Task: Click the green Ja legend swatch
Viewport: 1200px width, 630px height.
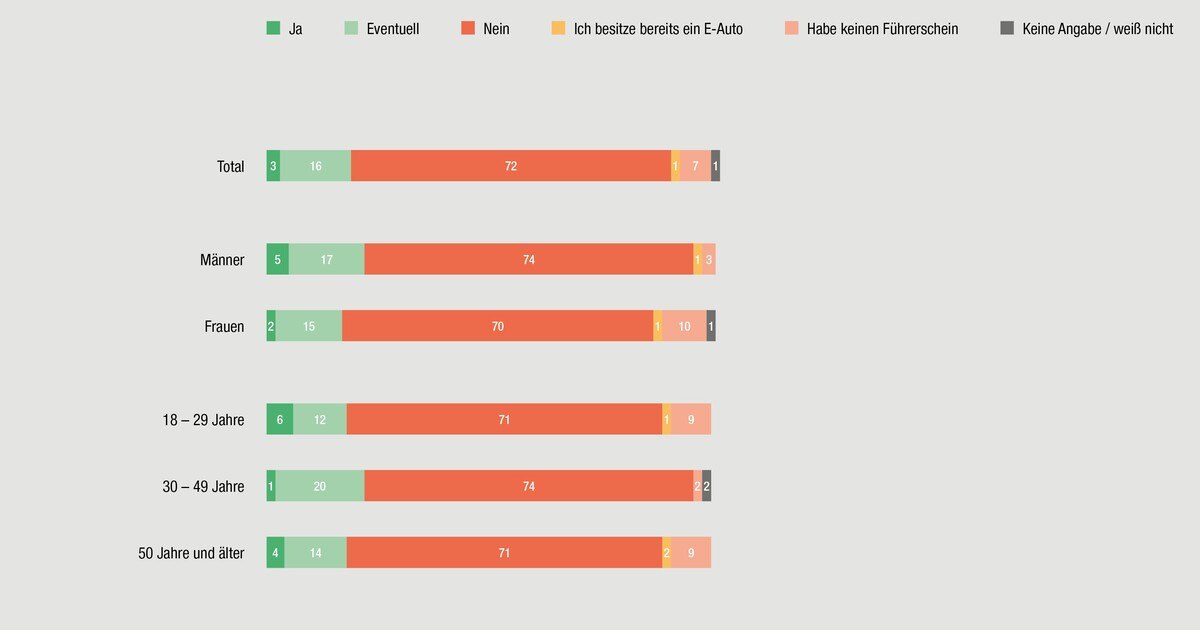Action: (273, 28)
